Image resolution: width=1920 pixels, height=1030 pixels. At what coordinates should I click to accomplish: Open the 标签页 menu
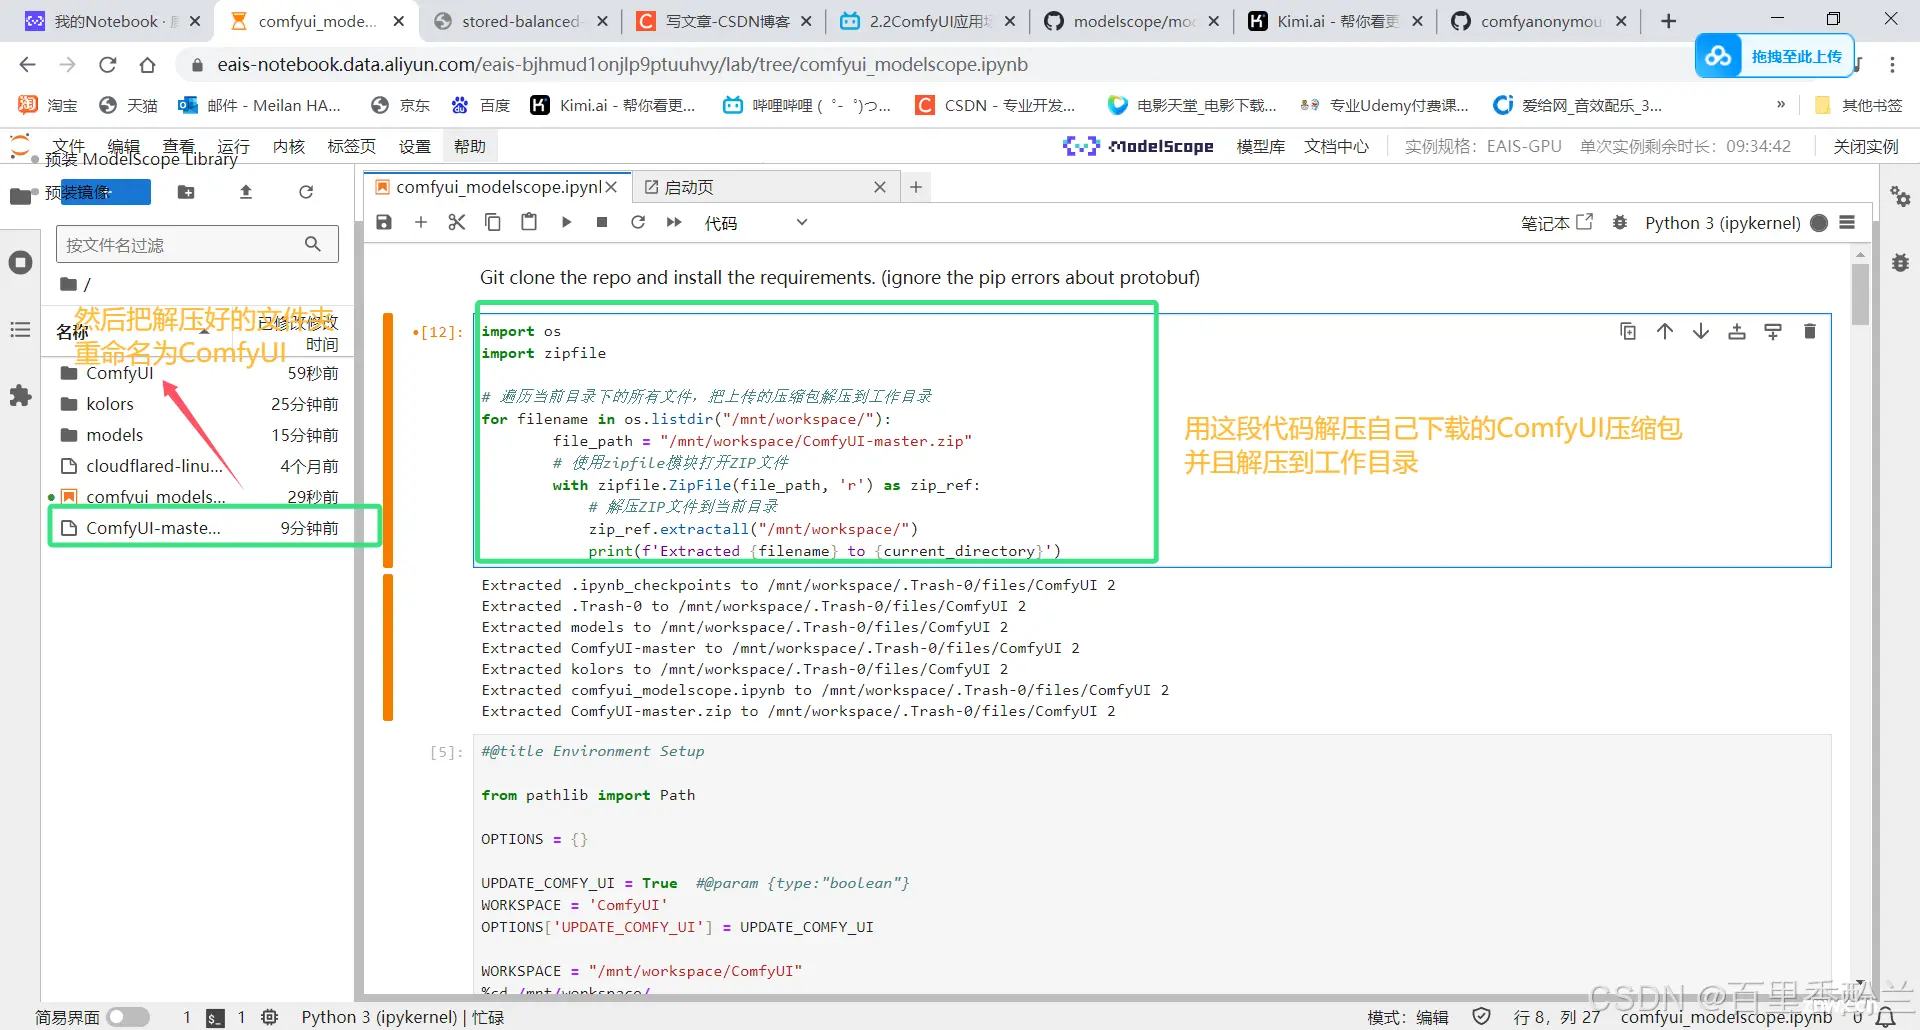(352, 146)
